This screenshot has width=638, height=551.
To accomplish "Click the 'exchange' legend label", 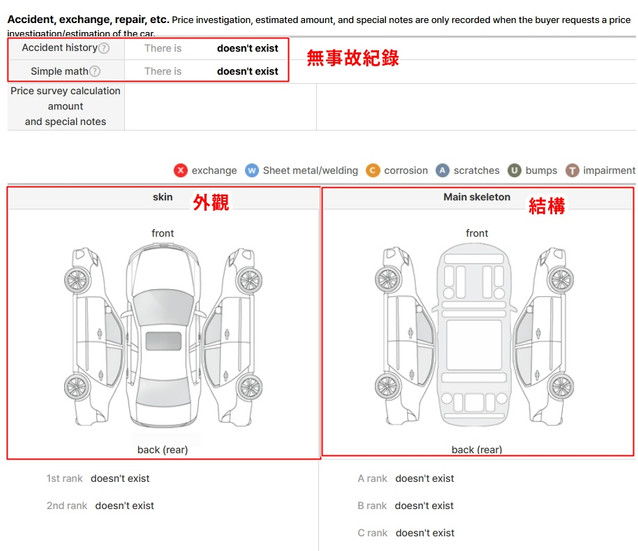I will [x=214, y=171].
